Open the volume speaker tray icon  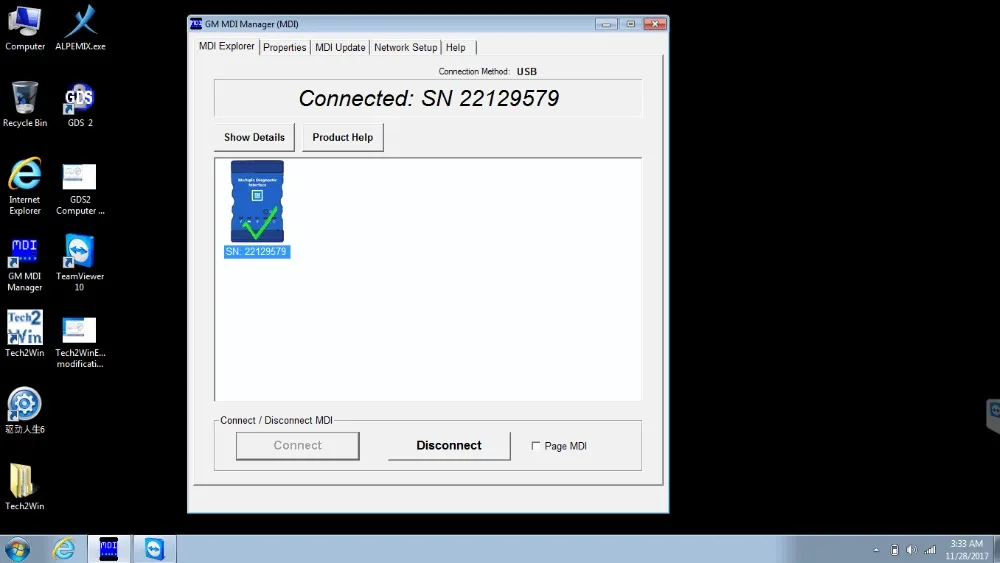pyautogui.click(x=912, y=550)
